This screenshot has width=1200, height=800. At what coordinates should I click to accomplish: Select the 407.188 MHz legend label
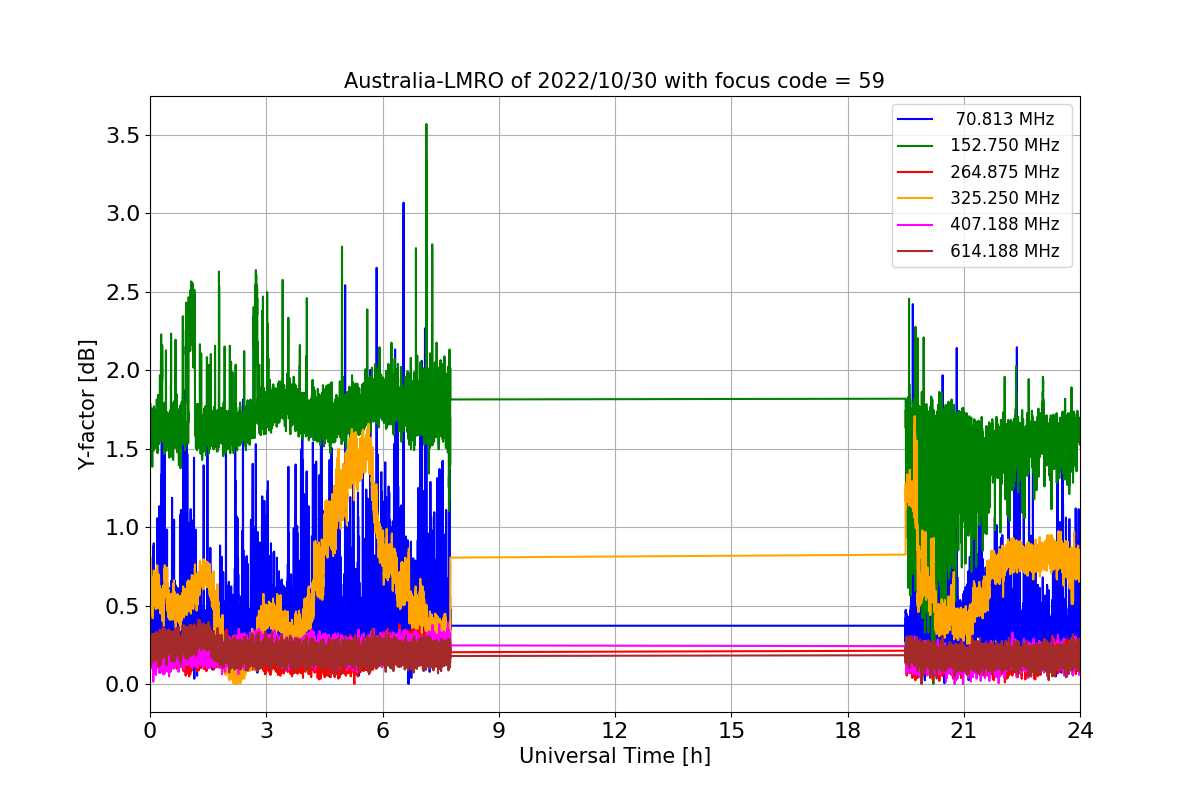pos(1005,224)
